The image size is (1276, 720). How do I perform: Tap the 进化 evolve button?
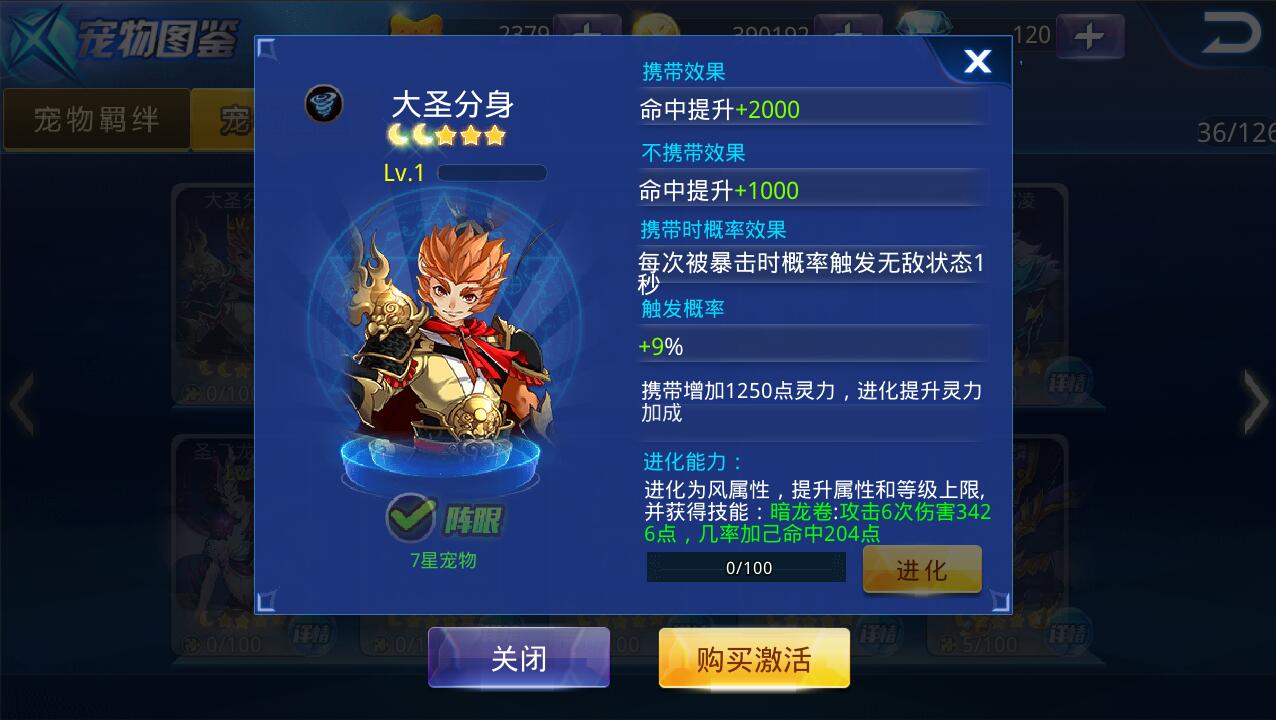pos(921,570)
